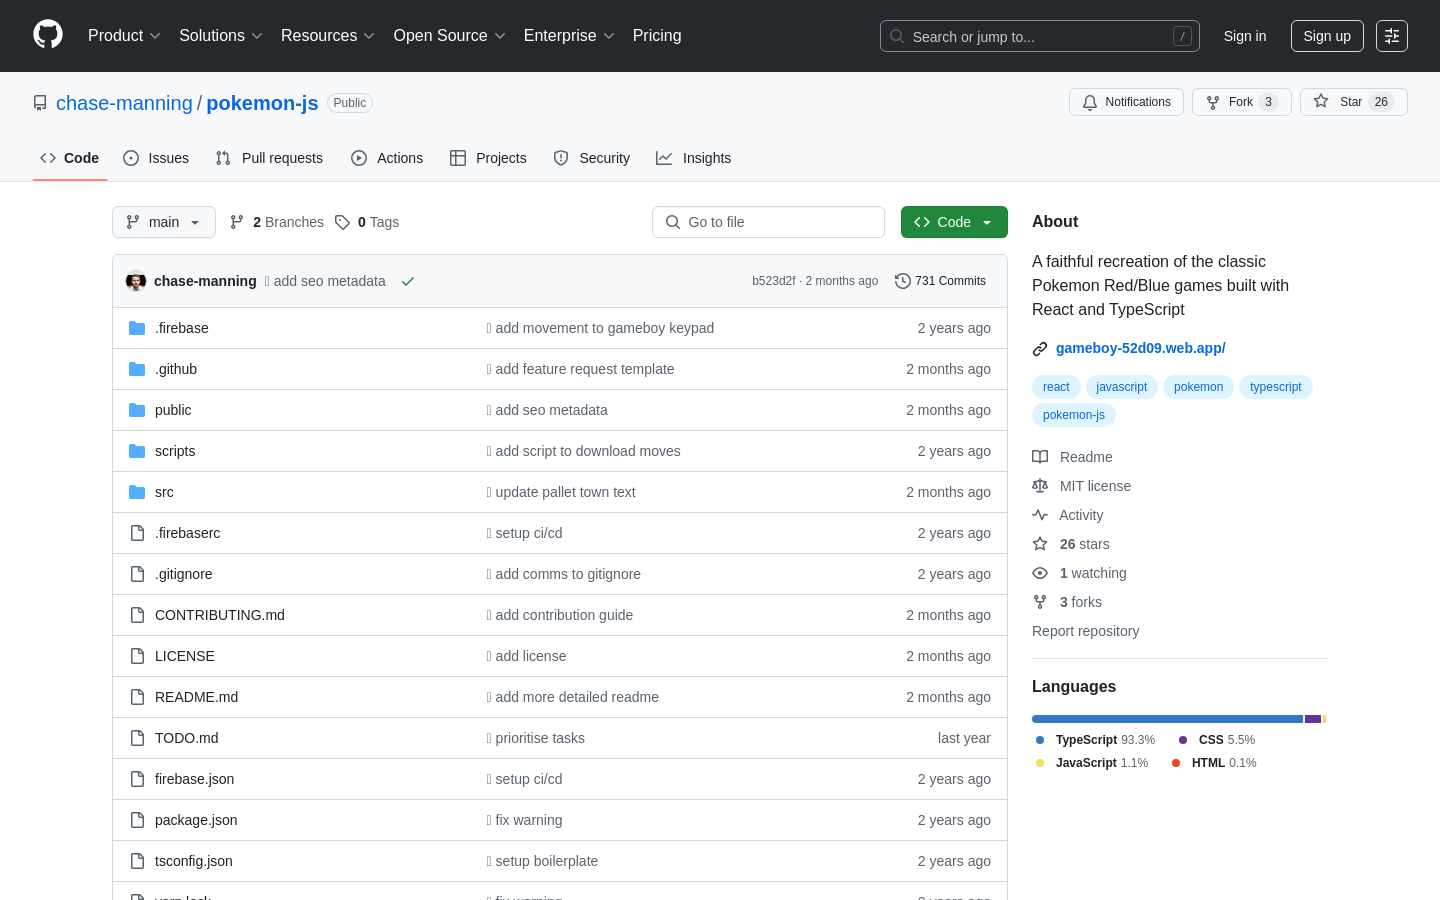View 2 Branches

(x=277, y=222)
